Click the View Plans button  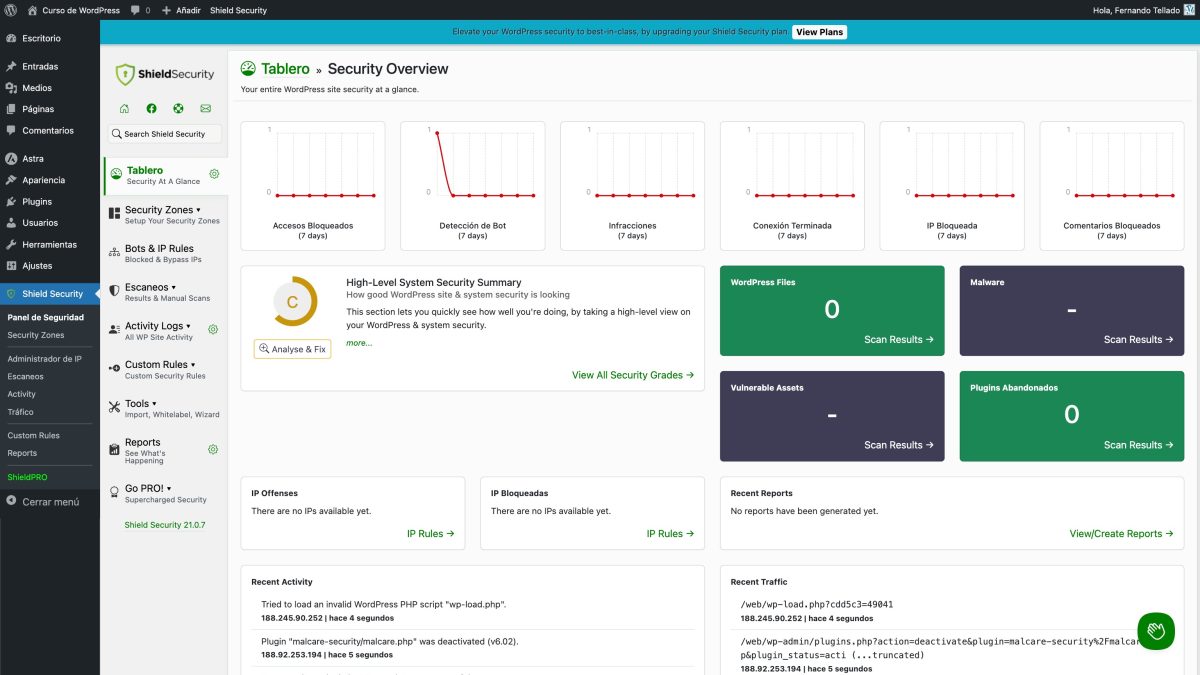click(x=819, y=32)
